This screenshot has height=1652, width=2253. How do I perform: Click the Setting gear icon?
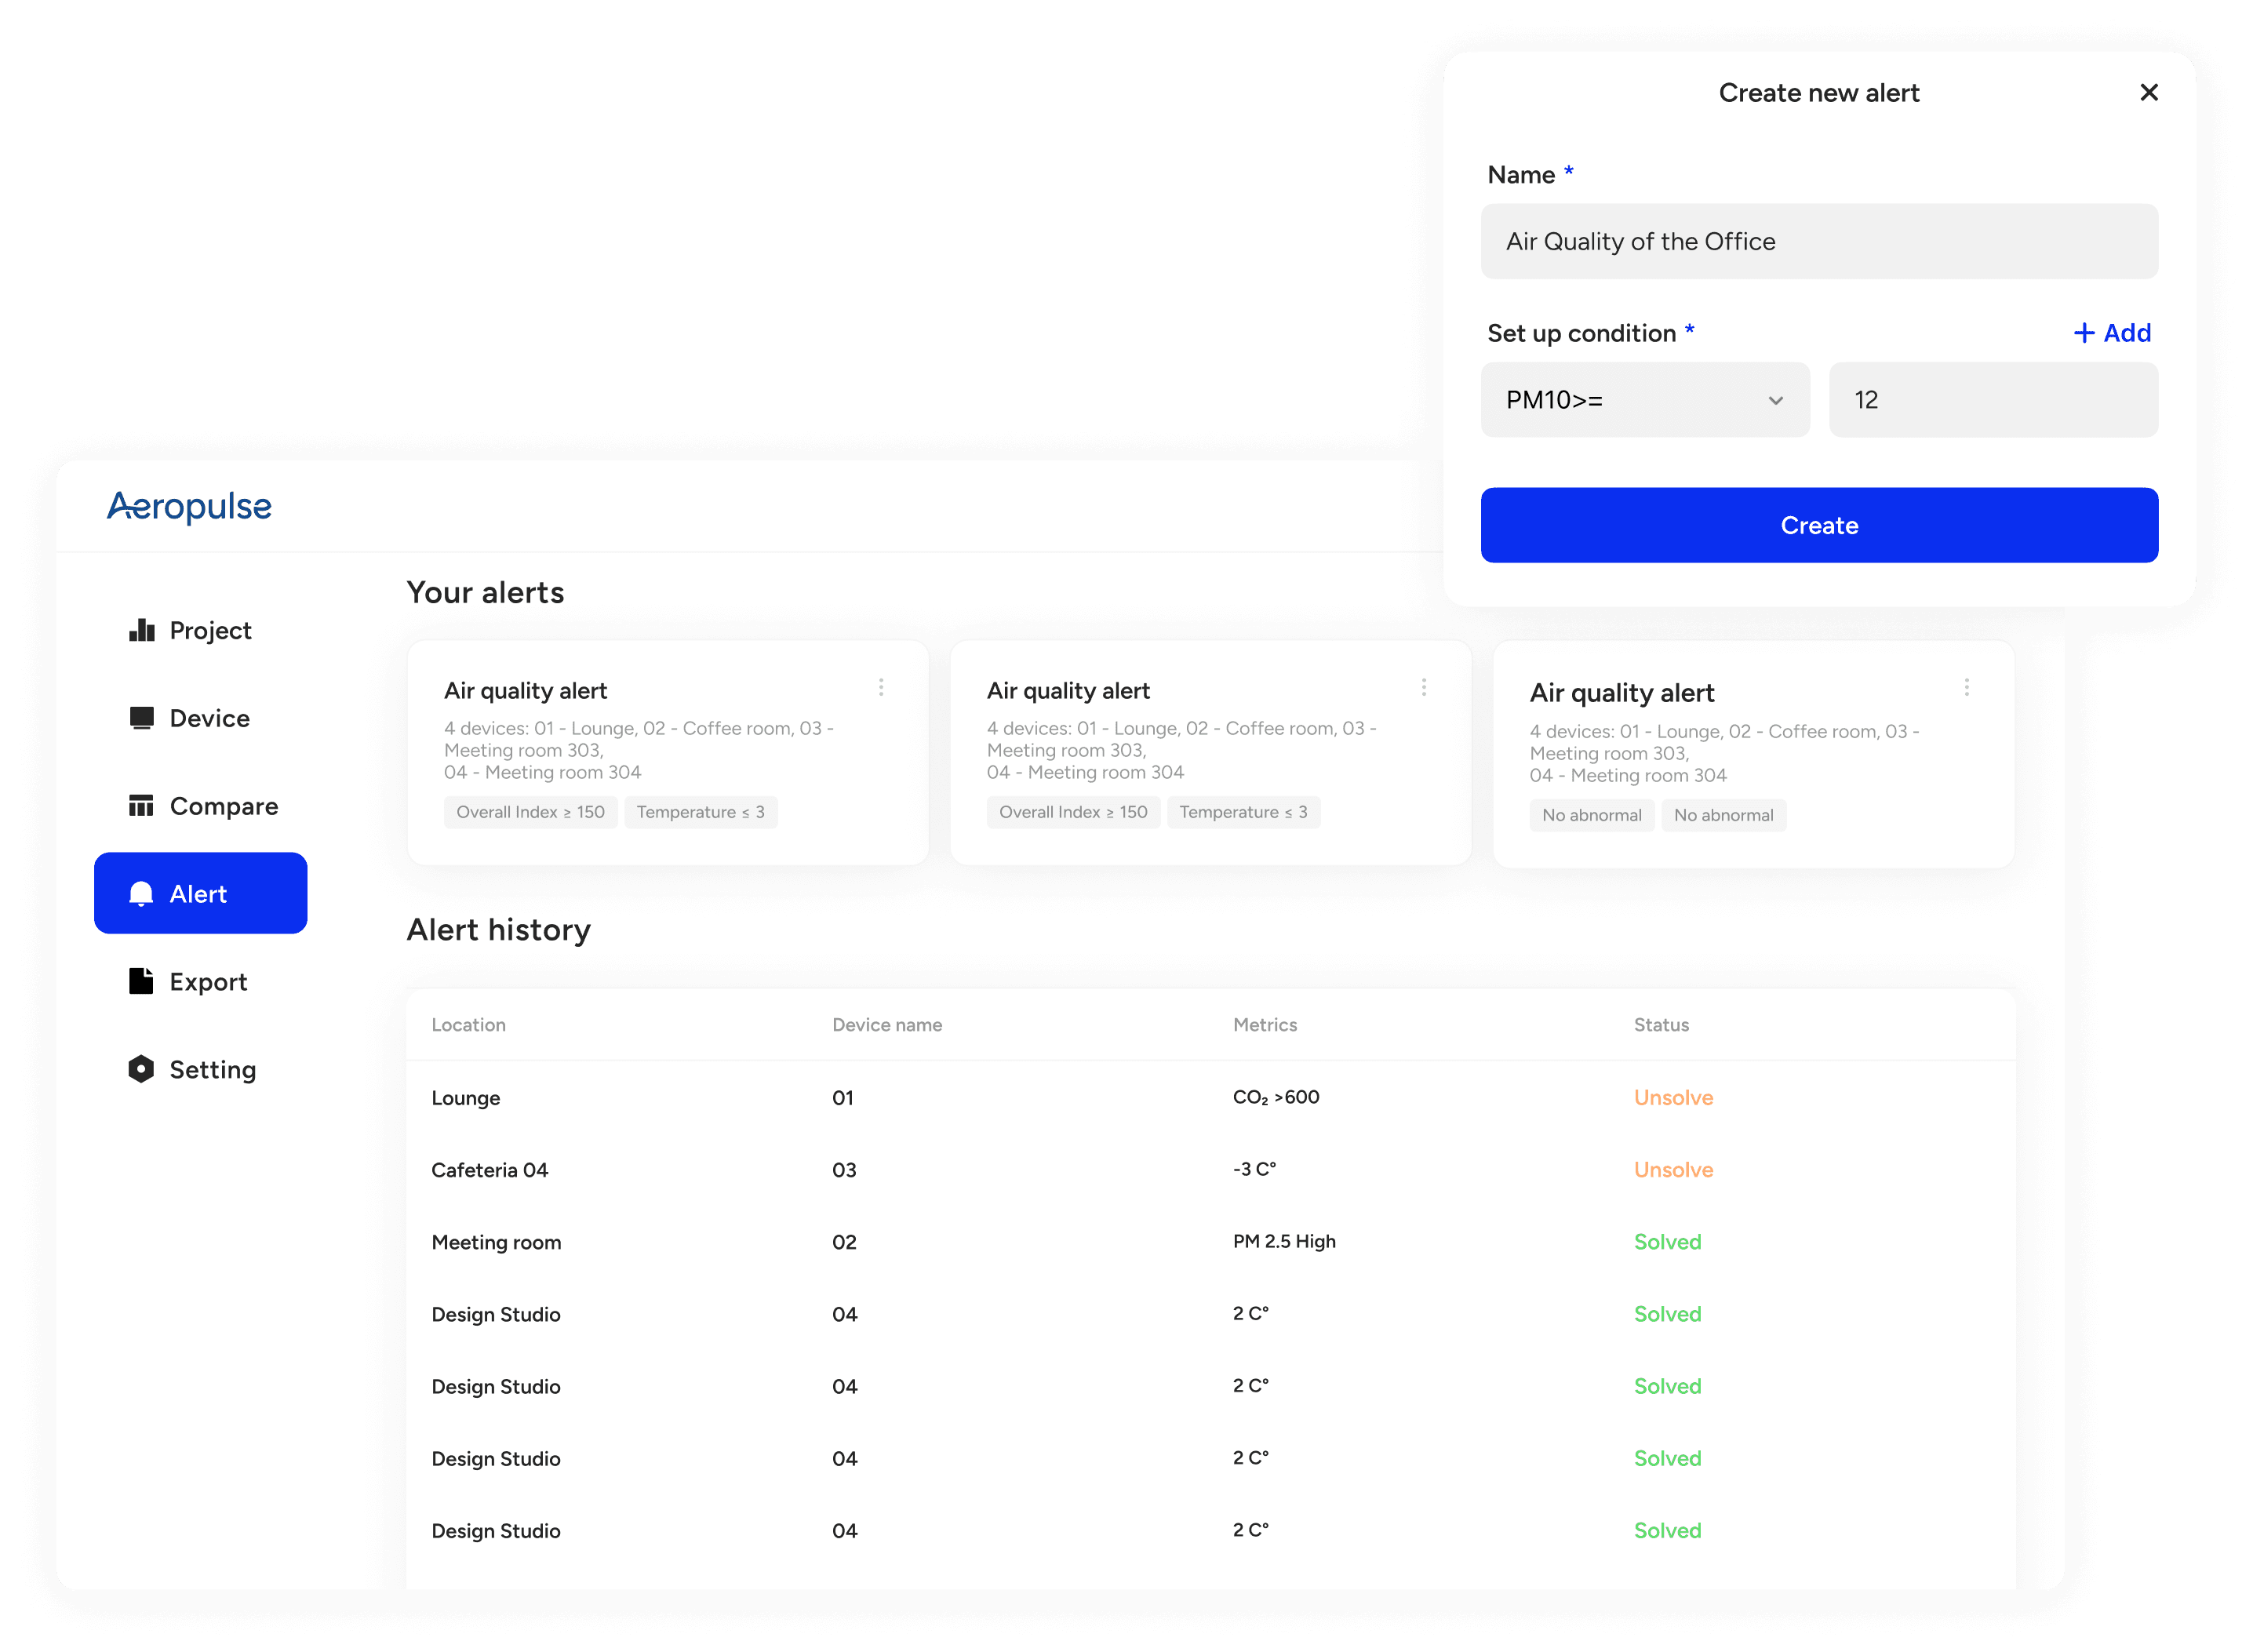(x=142, y=1068)
